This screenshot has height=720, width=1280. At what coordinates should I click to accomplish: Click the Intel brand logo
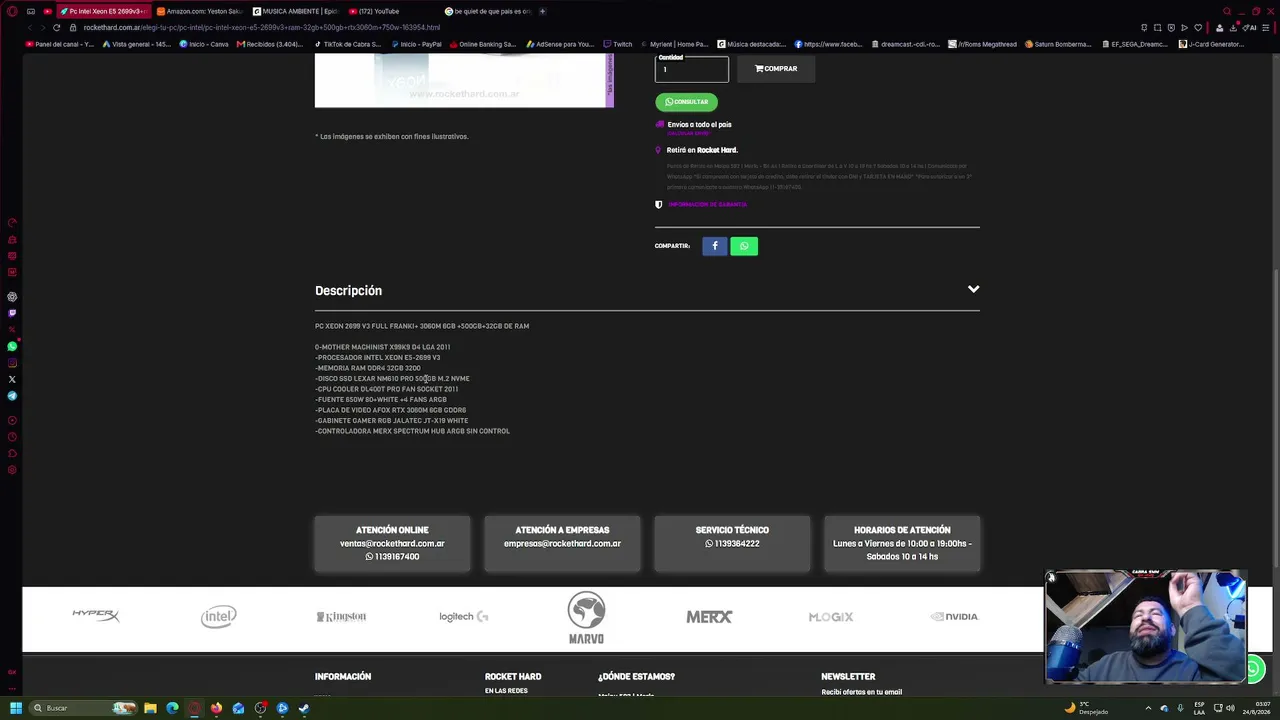click(x=218, y=617)
